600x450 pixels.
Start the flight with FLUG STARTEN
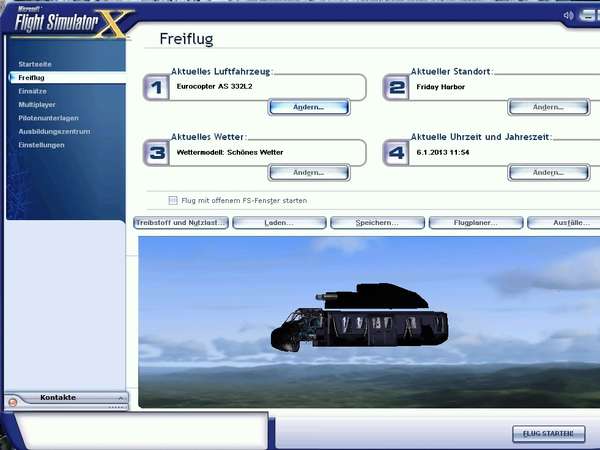(x=548, y=434)
